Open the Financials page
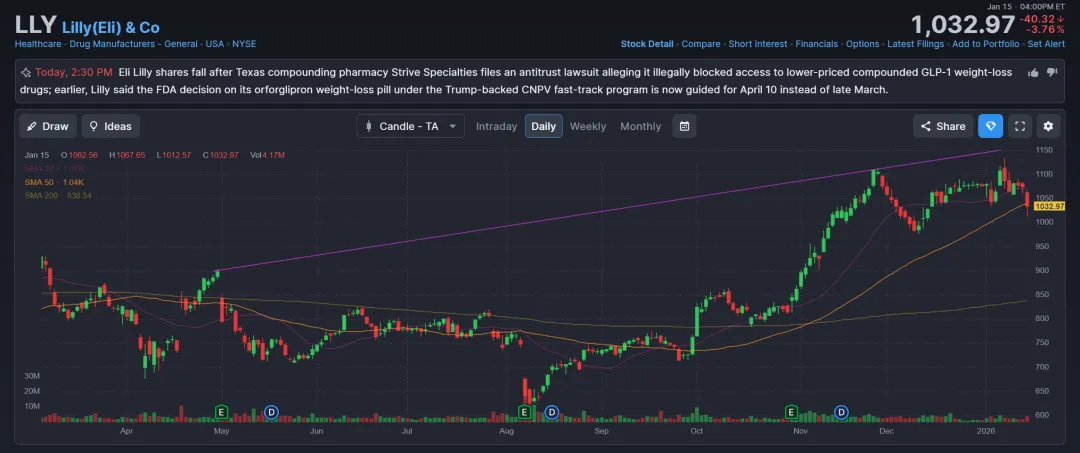 816,44
